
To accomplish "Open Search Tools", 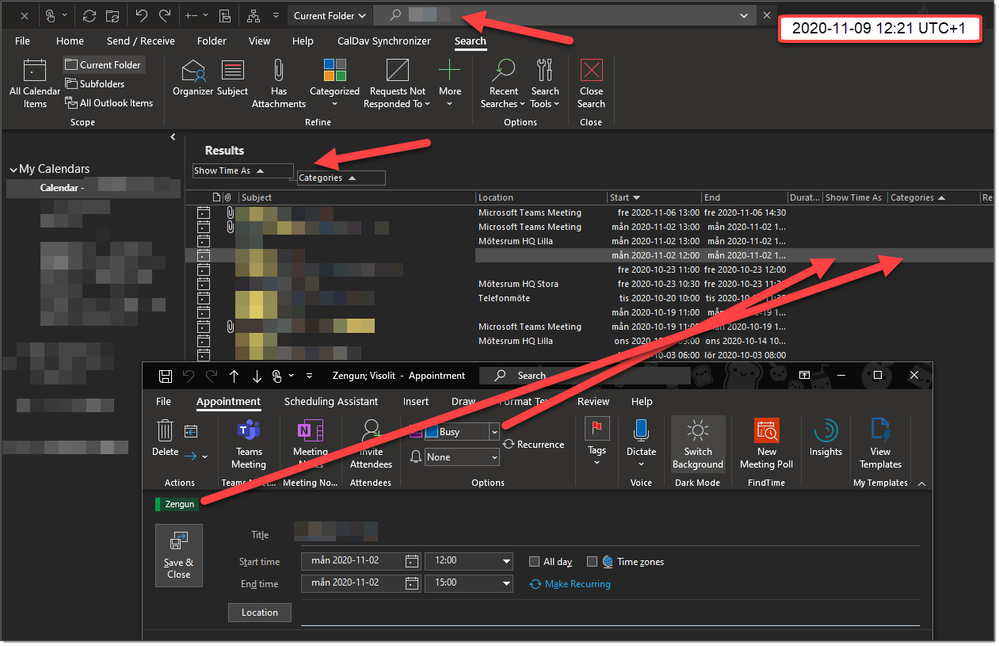I will pos(545,83).
